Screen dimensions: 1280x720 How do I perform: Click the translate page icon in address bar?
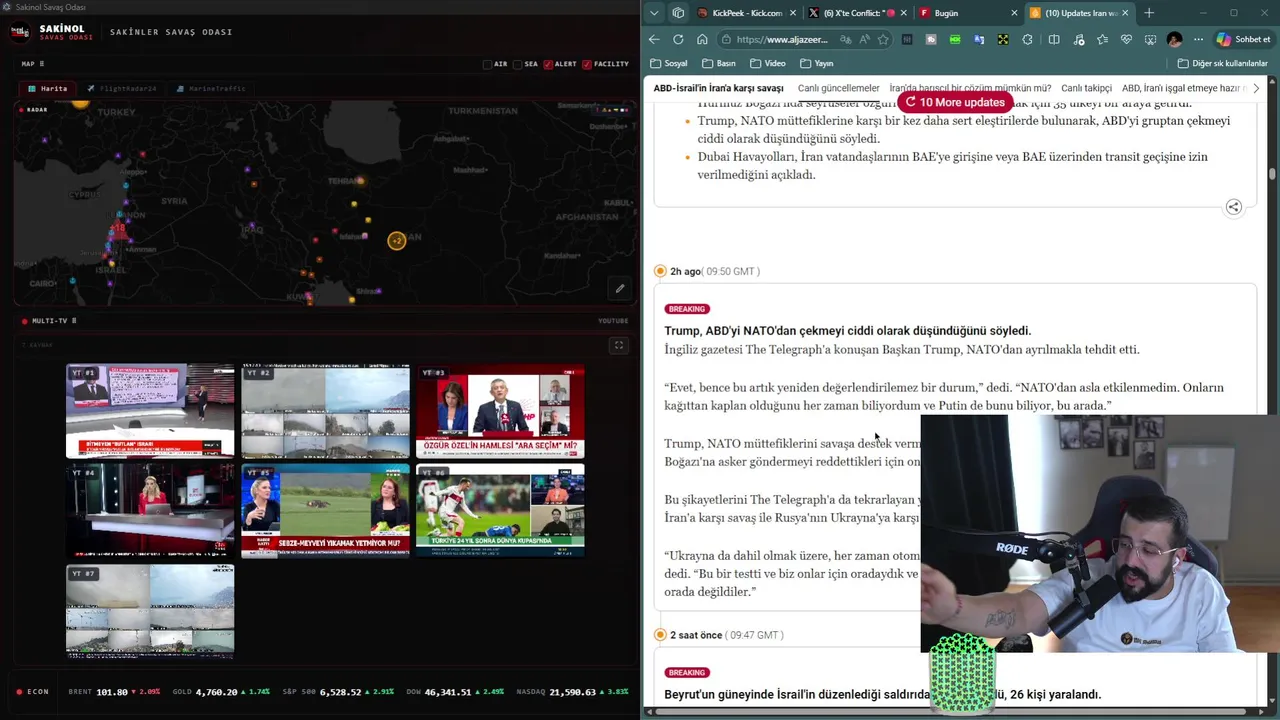pyautogui.click(x=846, y=40)
